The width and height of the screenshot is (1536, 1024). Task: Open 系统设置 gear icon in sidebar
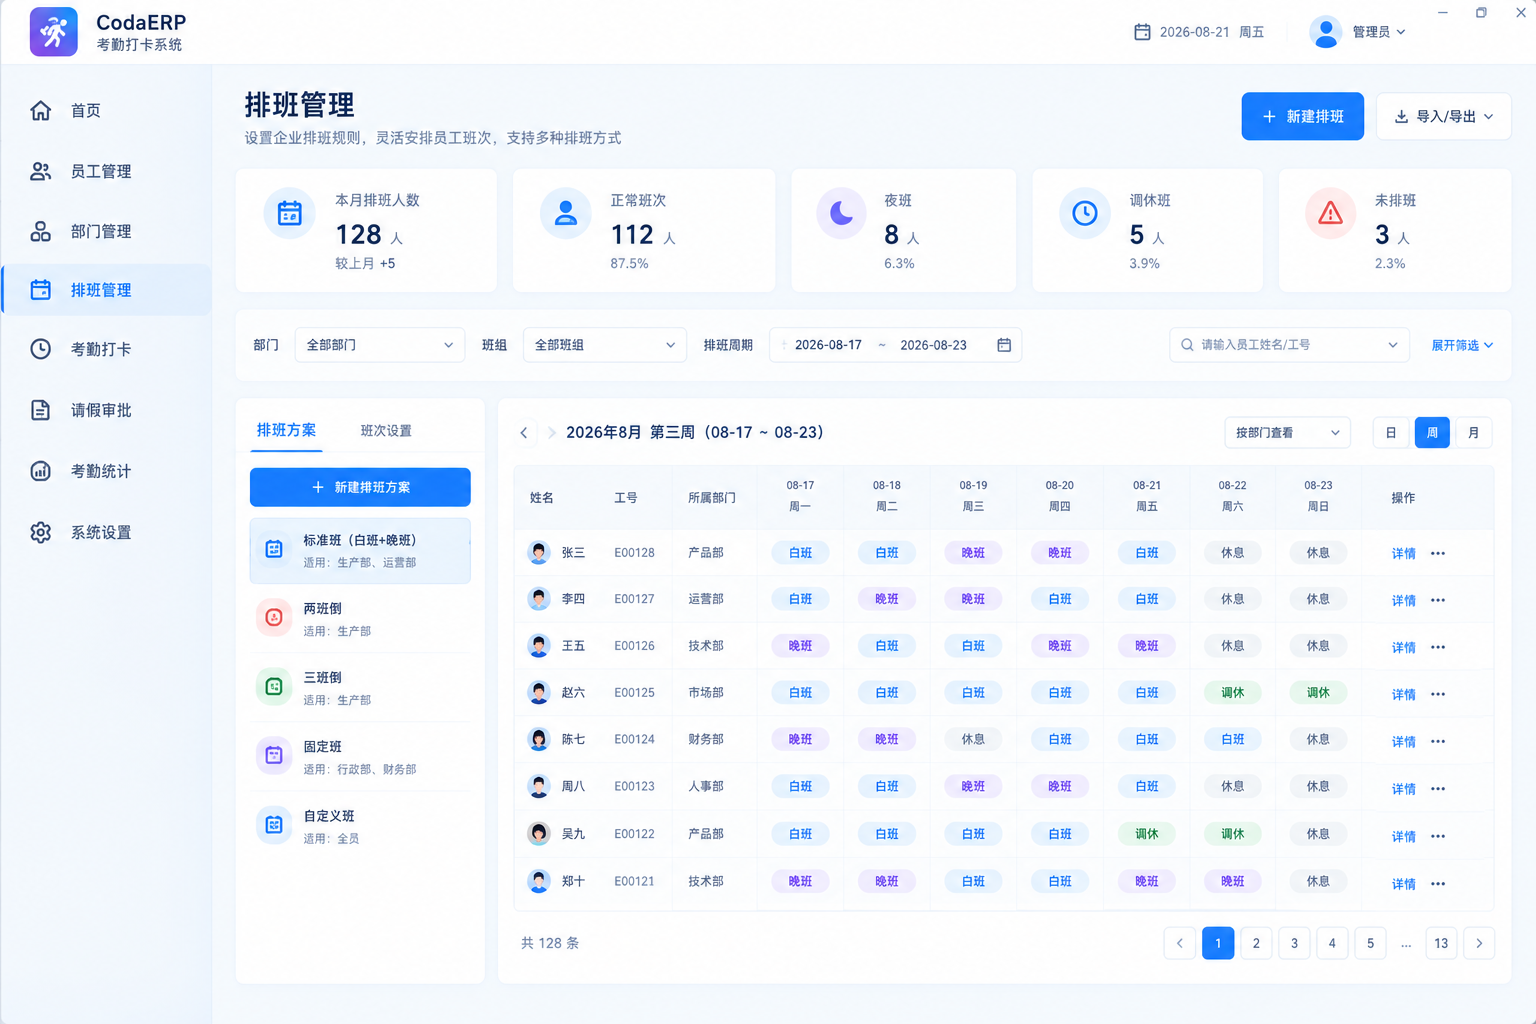pyautogui.click(x=40, y=532)
